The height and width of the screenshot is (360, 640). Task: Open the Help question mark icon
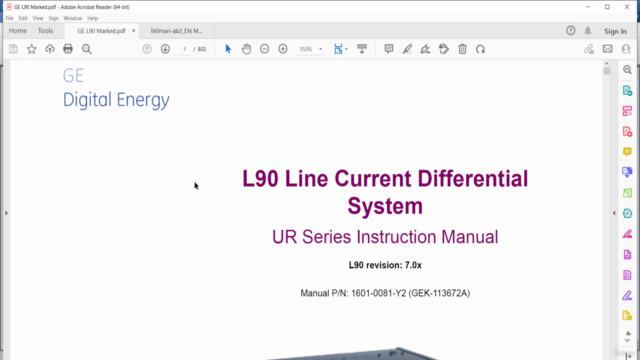pos(571,31)
